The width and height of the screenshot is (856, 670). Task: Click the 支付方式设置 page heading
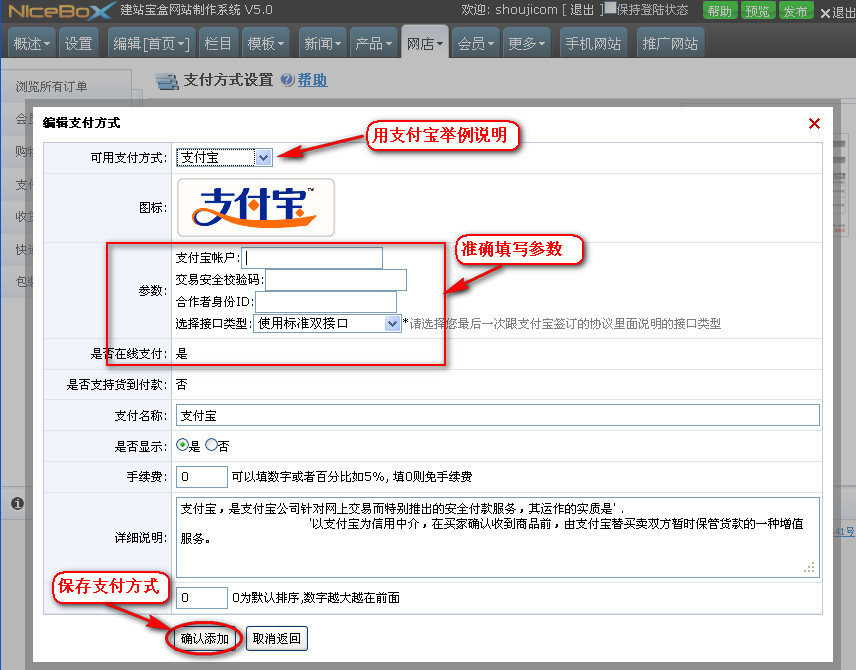click(228, 80)
